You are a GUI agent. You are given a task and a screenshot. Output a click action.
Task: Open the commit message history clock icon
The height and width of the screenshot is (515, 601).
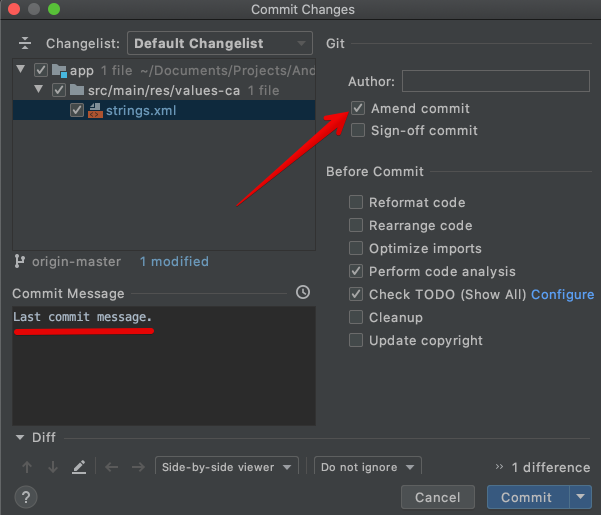pyautogui.click(x=303, y=292)
